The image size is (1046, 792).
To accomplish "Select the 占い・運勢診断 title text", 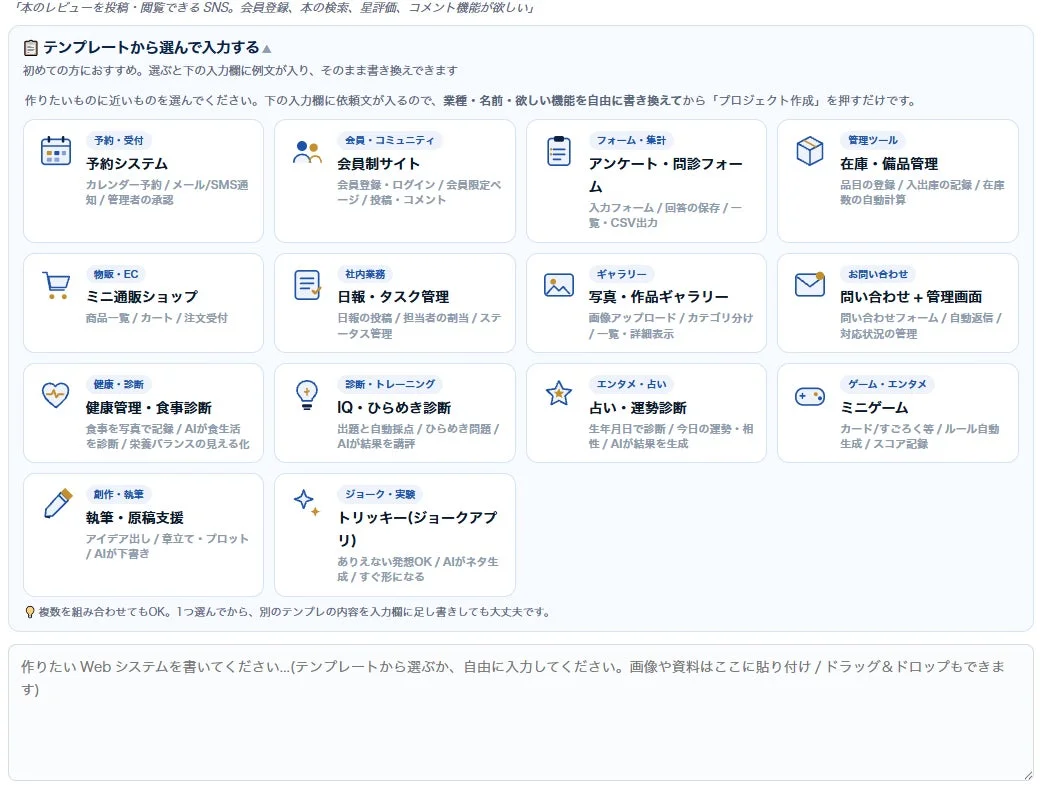I will (x=638, y=407).
